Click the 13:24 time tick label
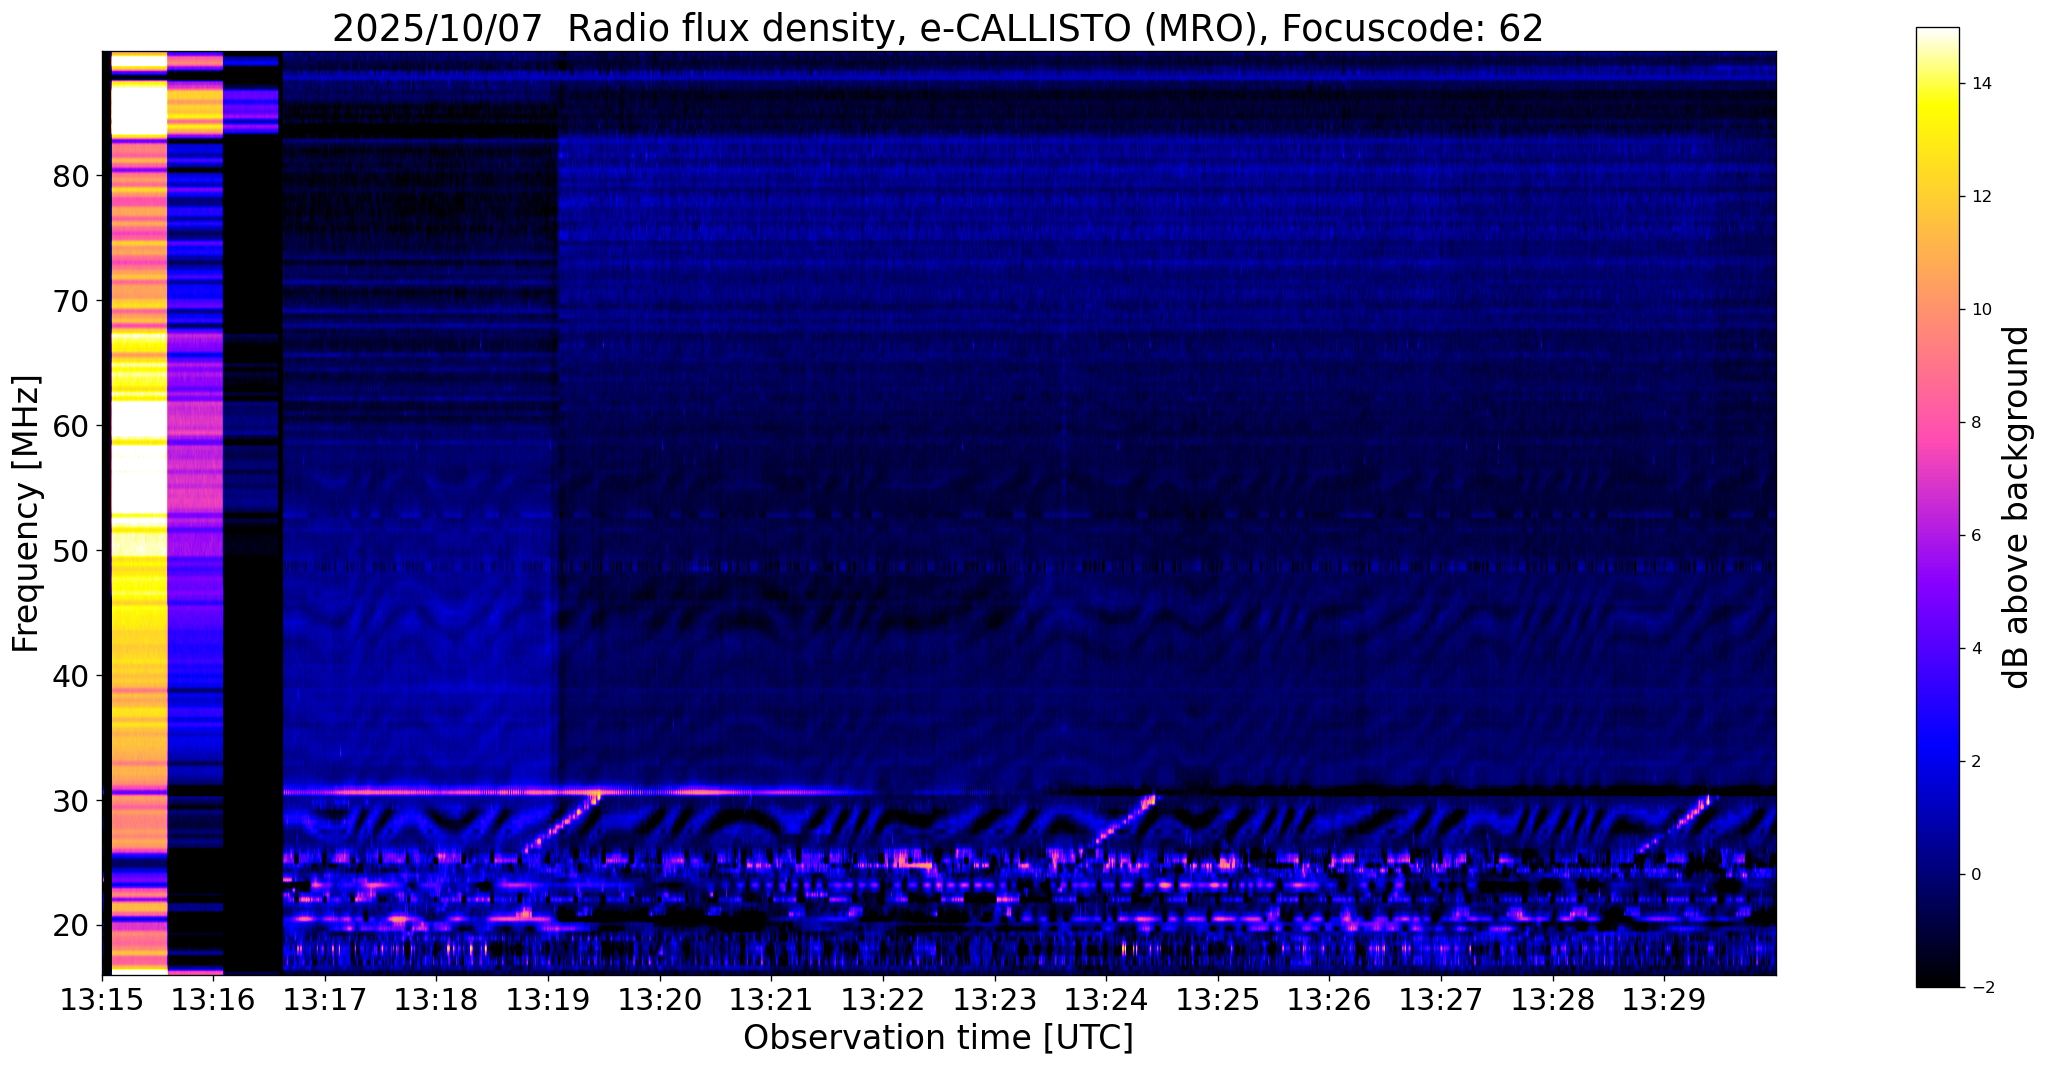This screenshot has width=2047, height=1067. tap(1106, 1000)
